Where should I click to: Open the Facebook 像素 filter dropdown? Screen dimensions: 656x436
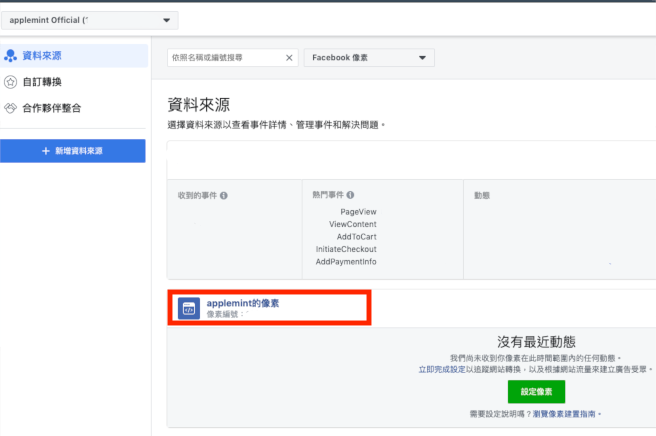pos(369,58)
